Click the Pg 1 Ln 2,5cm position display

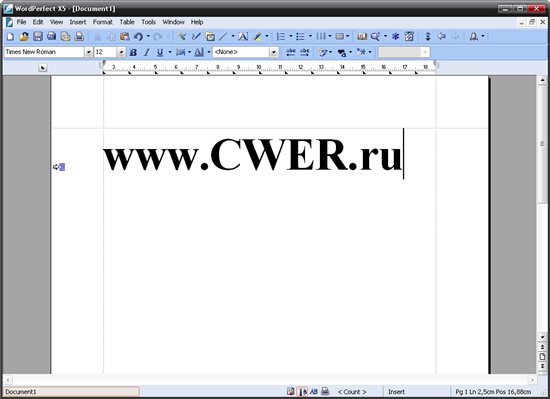coord(493,392)
